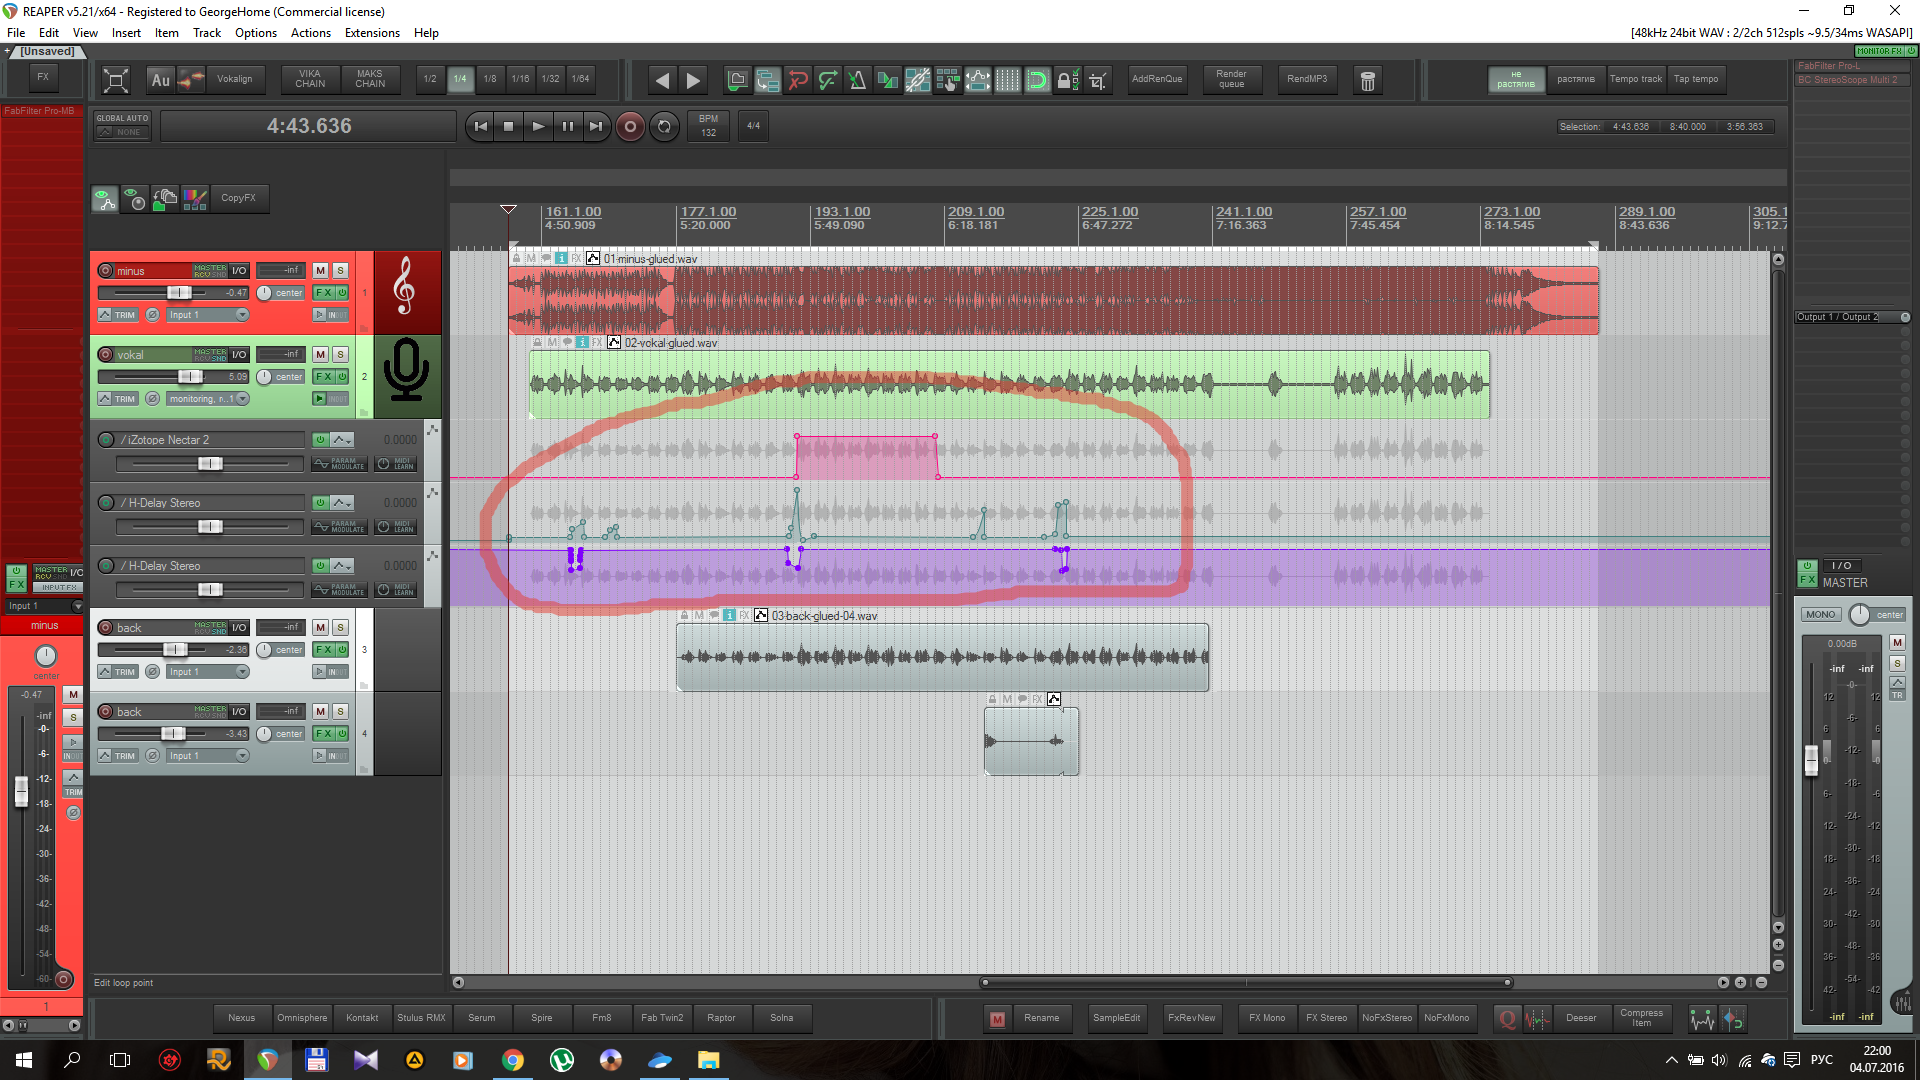Open the Actions menu
Viewport: 1920px width, 1080px height.
point(310,33)
